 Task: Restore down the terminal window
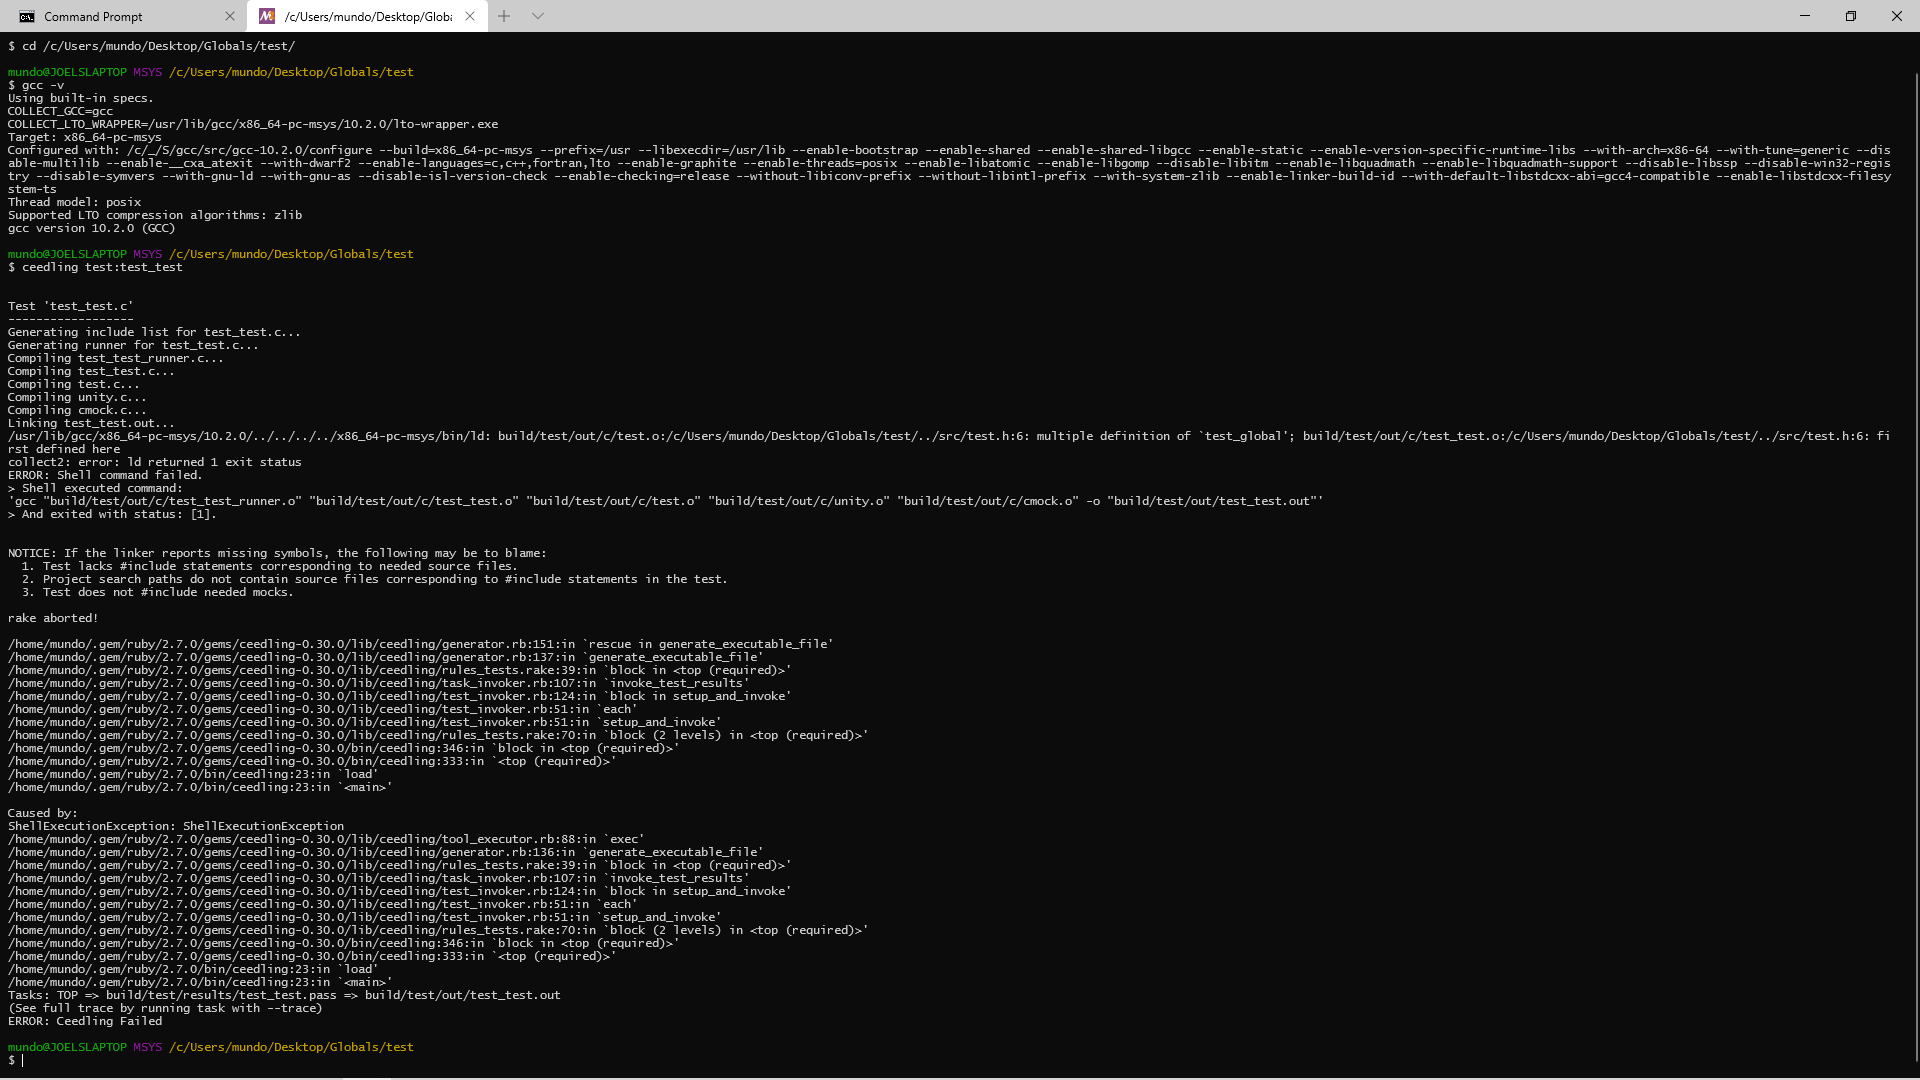(1851, 16)
